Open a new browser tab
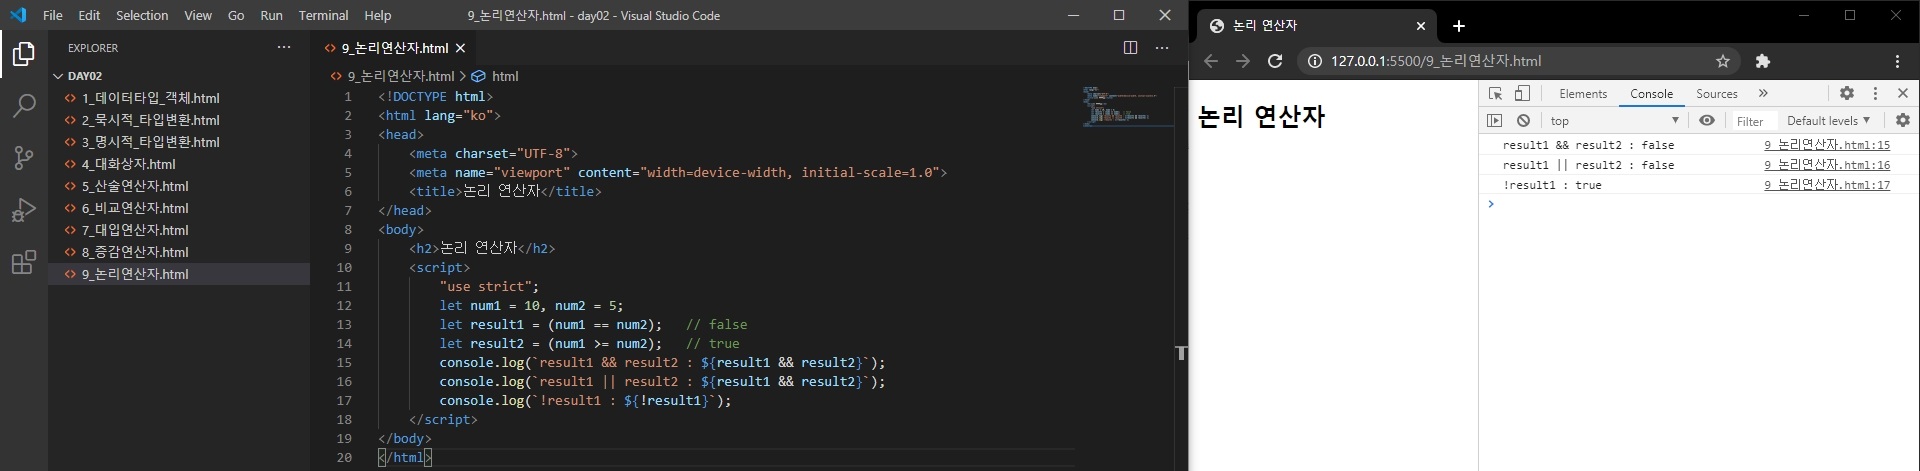Viewport: 1920px width, 471px height. 1458,26
